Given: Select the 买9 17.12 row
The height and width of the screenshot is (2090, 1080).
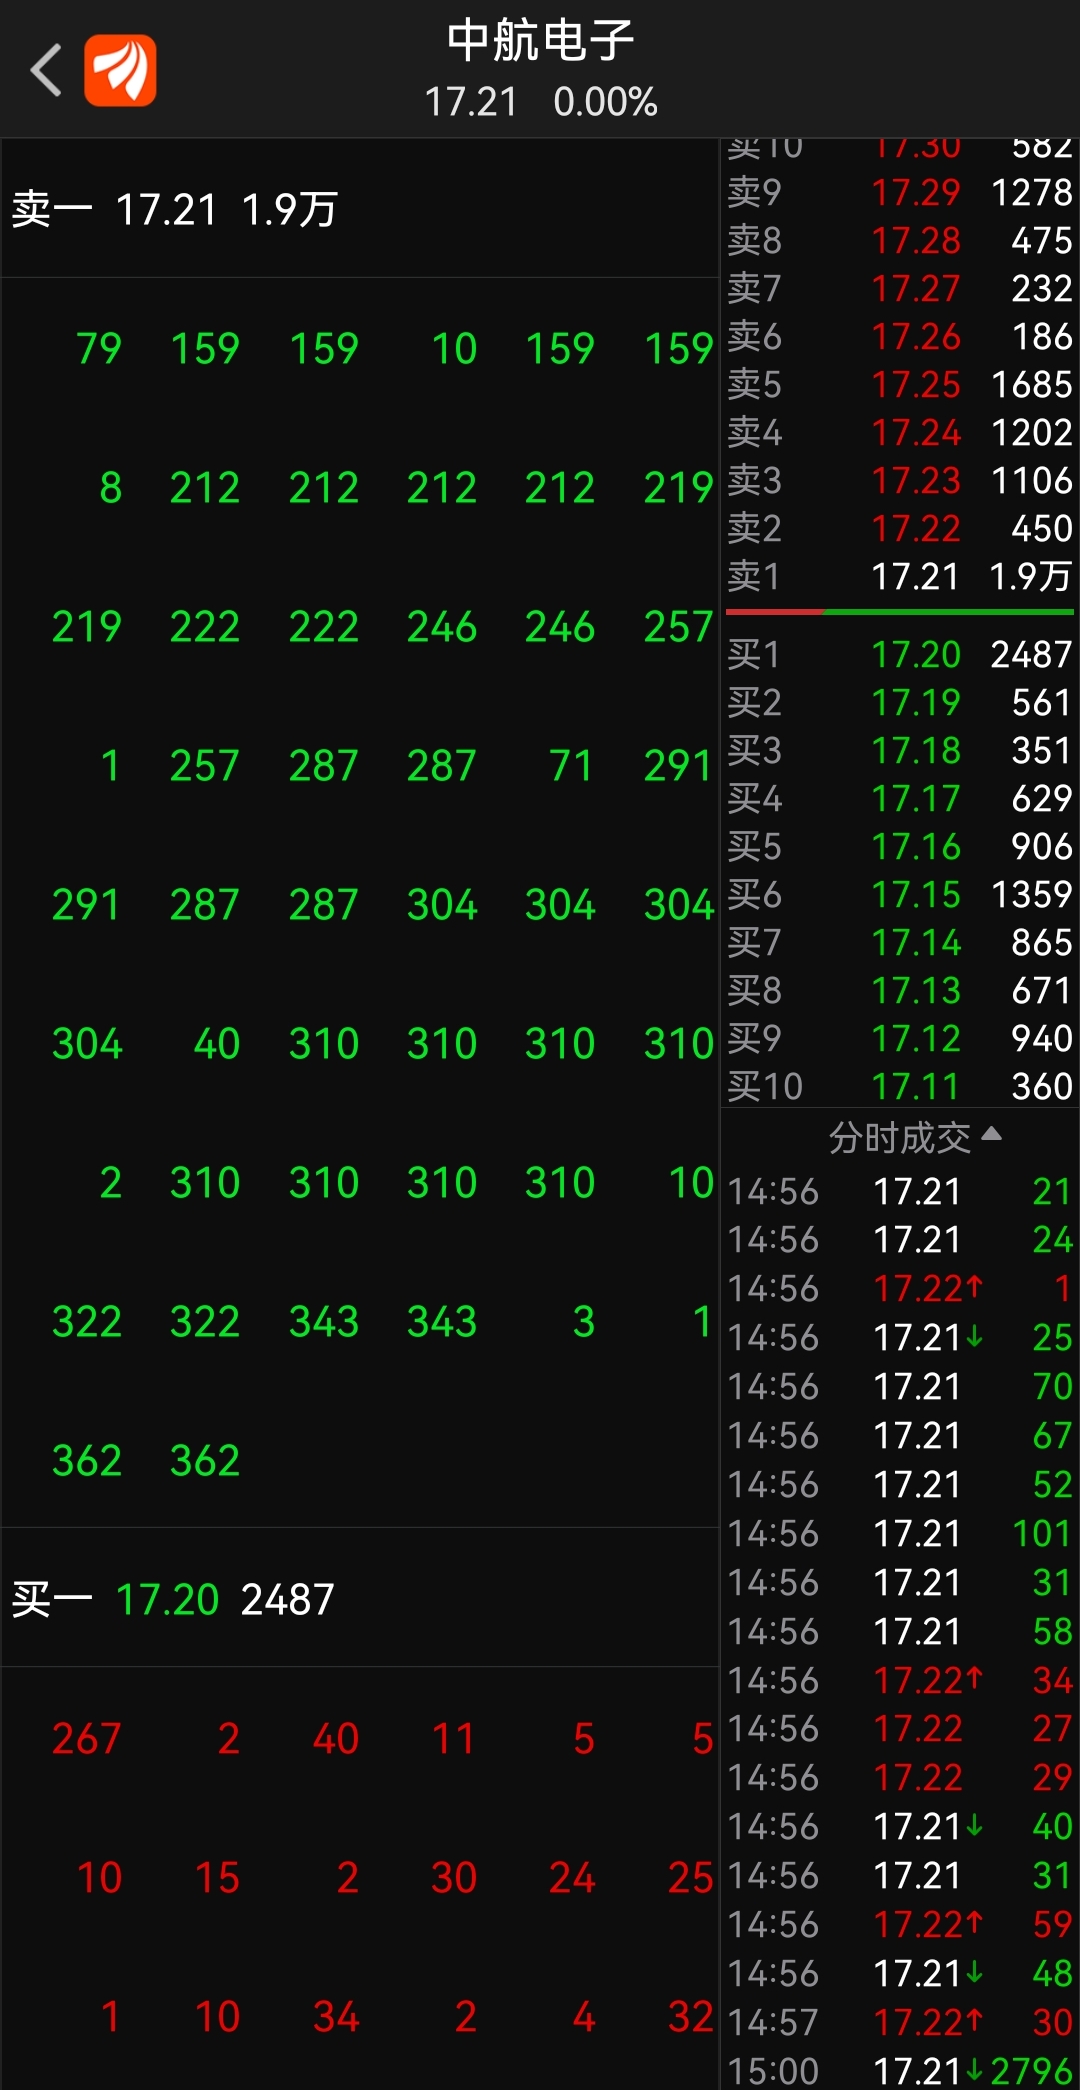Looking at the screenshot, I should click(900, 1038).
